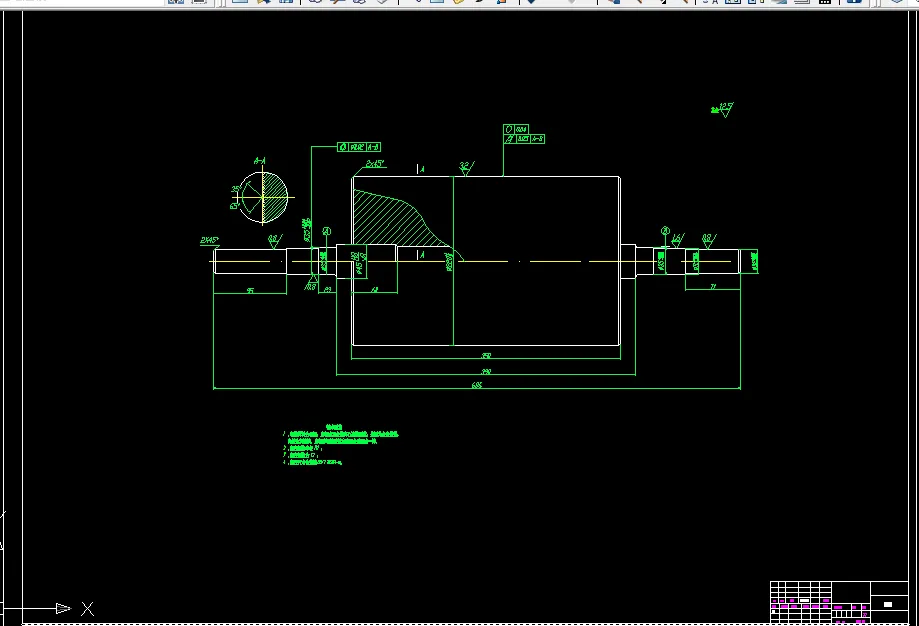The width and height of the screenshot is (919, 626).
Task: Click the hatched circle of section A-A
Action: 263,198
